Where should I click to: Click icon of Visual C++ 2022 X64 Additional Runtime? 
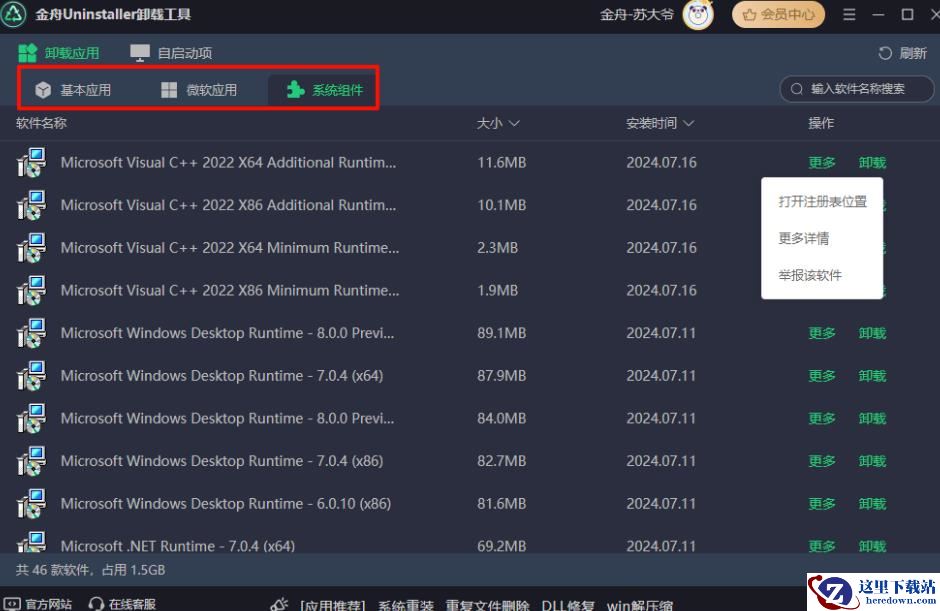(31, 162)
